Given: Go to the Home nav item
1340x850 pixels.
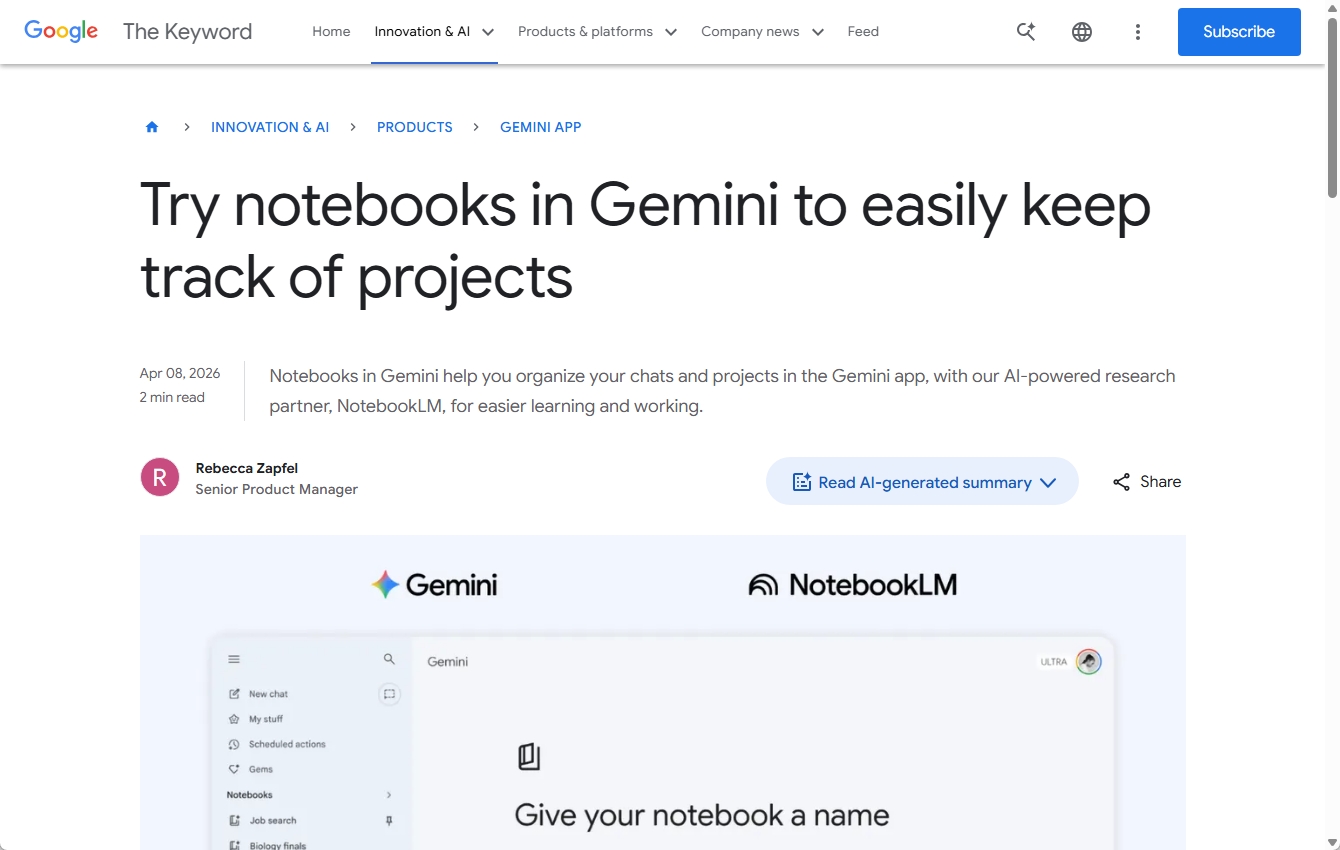Looking at the screenshot, I should point(331,31).
